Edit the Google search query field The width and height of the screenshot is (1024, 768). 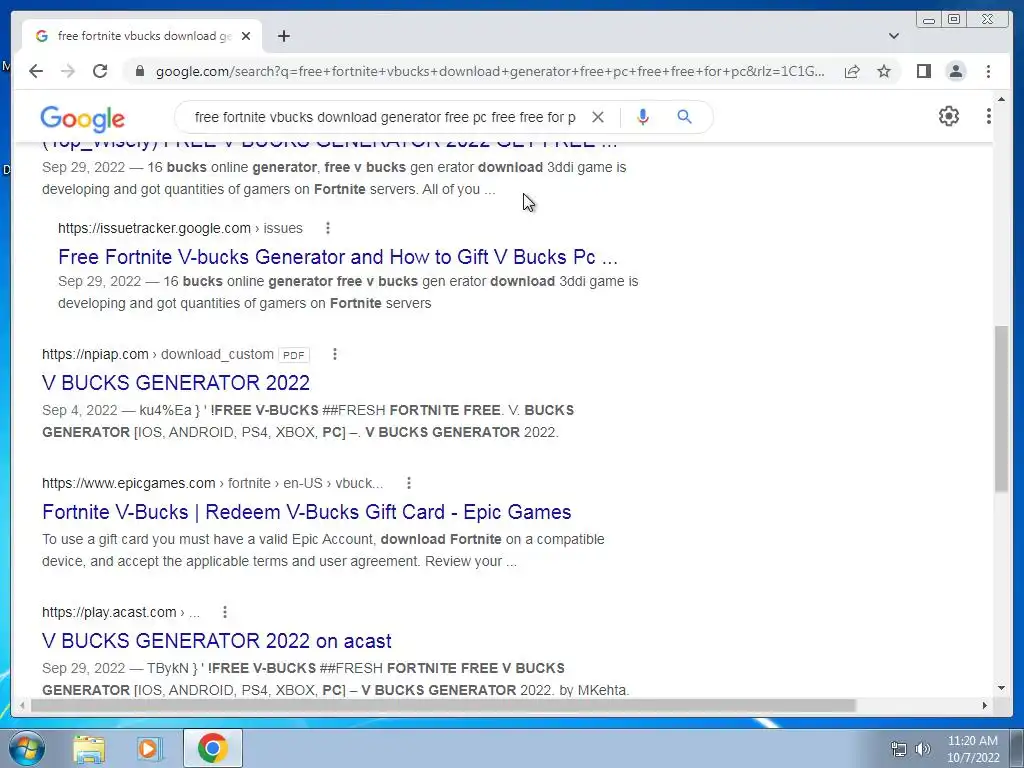click(385, 117)
